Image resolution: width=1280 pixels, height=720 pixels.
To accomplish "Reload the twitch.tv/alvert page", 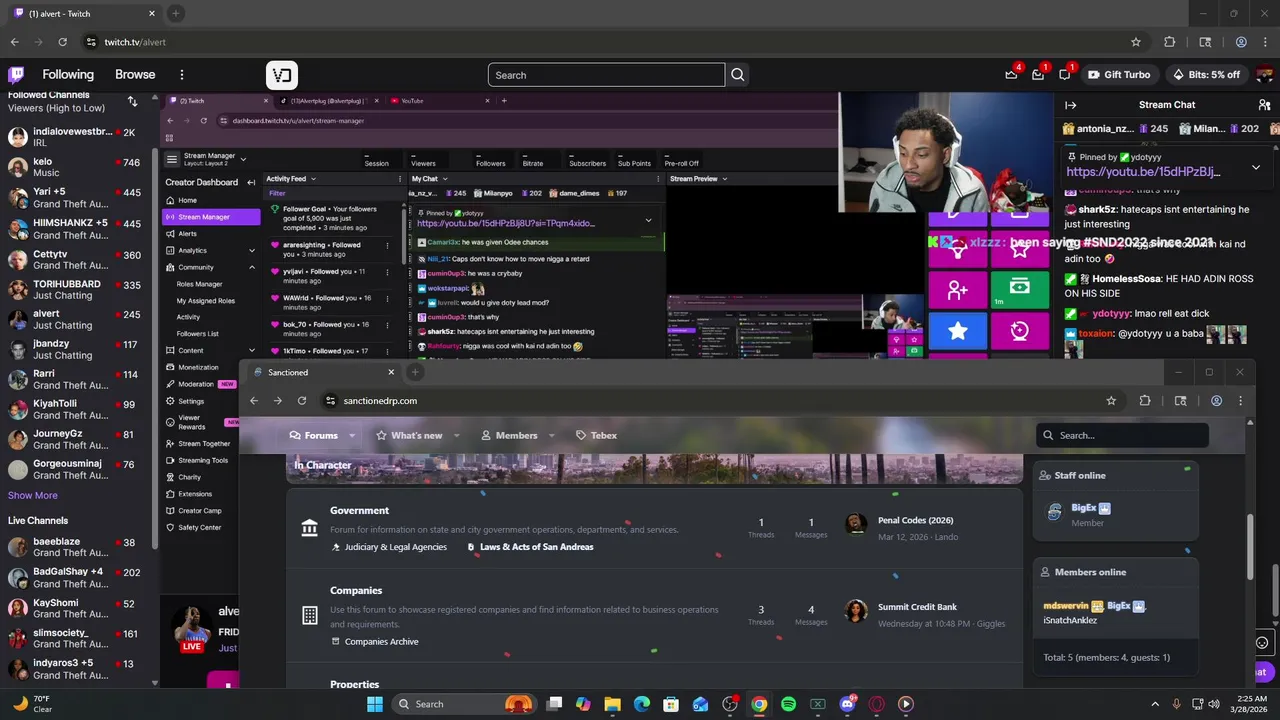I will (x=62, y=42).
